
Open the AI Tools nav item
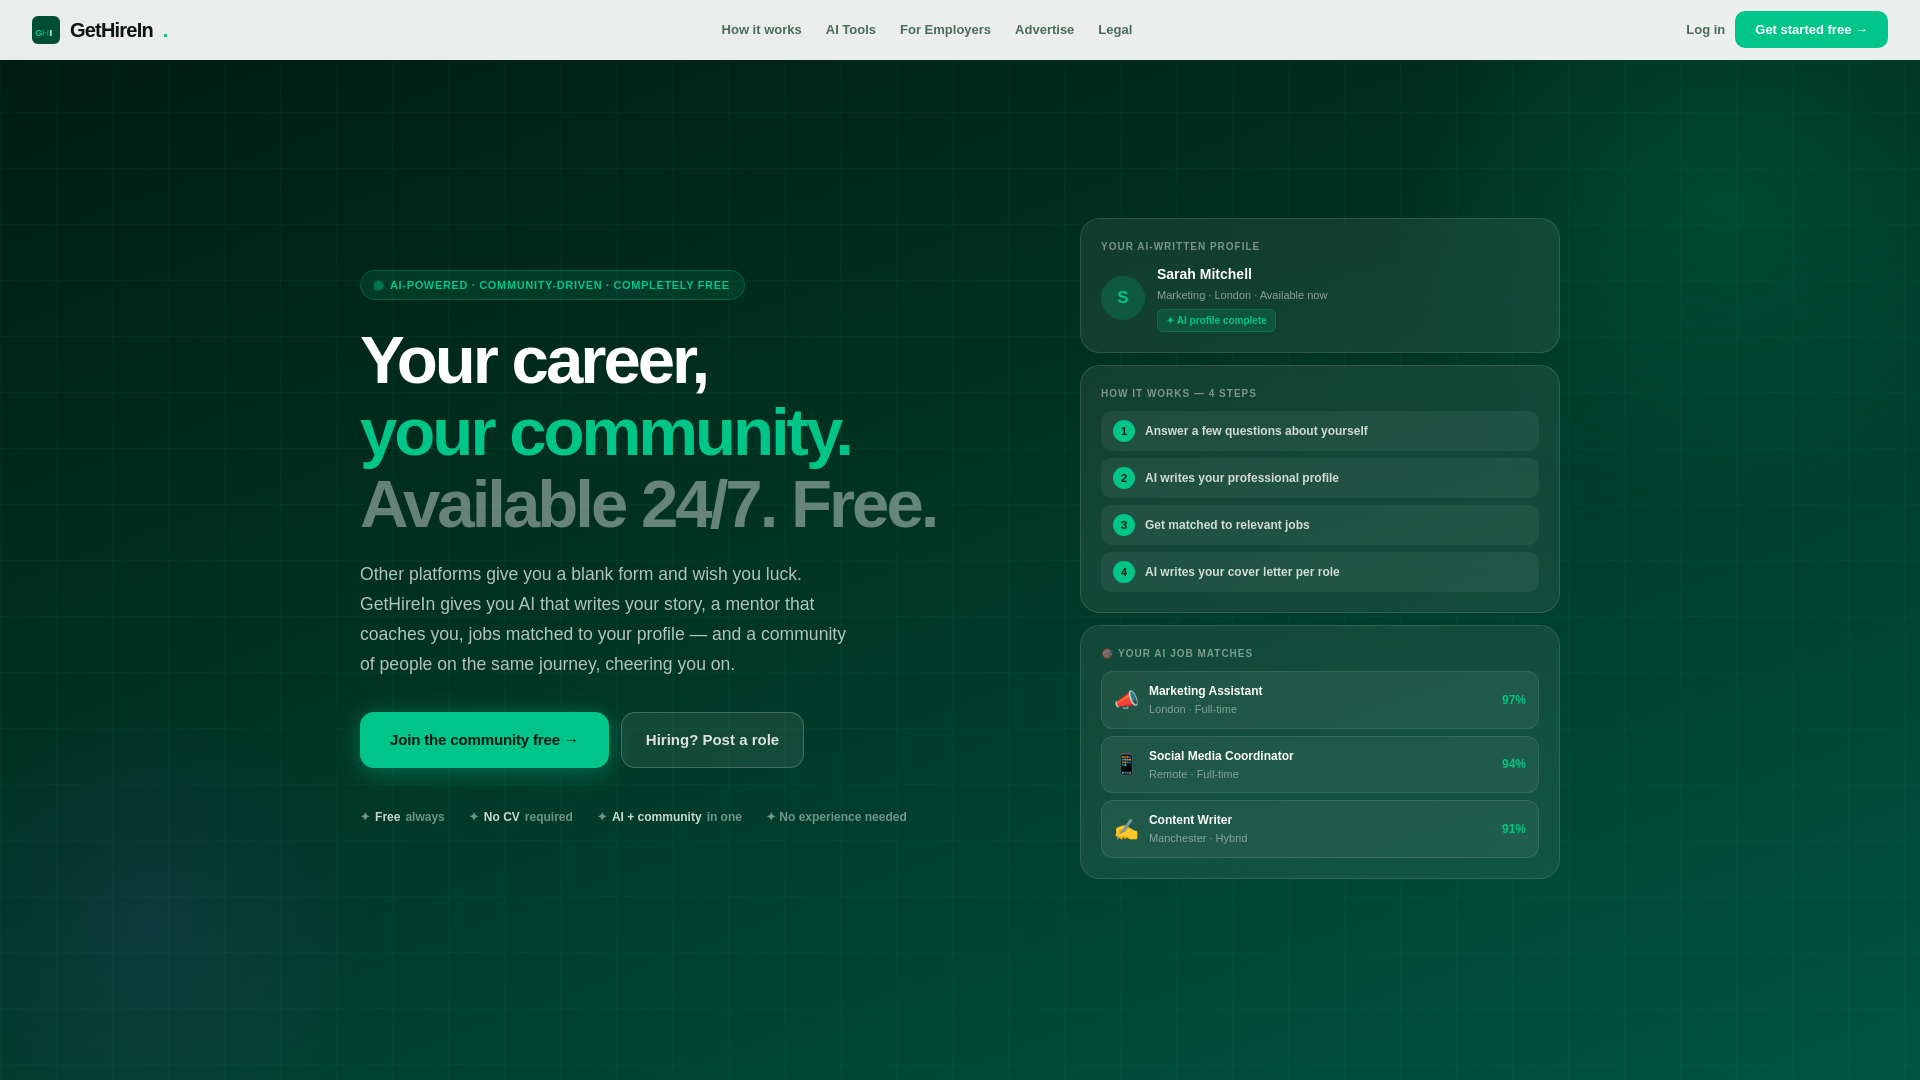pyautogui.click(x=851, y=30)
